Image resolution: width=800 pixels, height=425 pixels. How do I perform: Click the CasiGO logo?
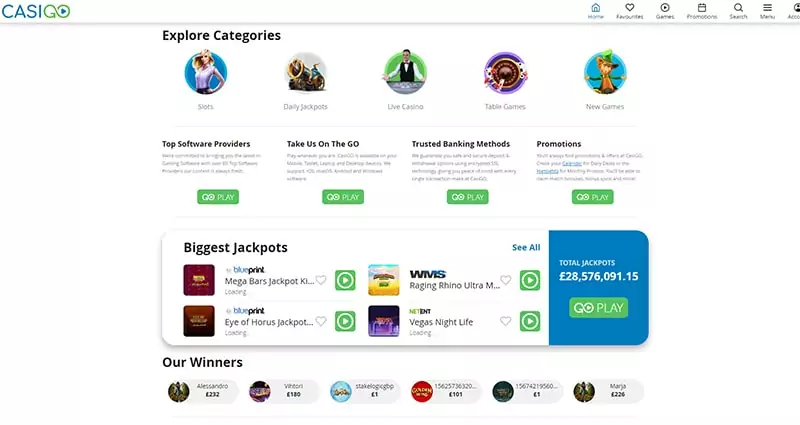point(36,11)
